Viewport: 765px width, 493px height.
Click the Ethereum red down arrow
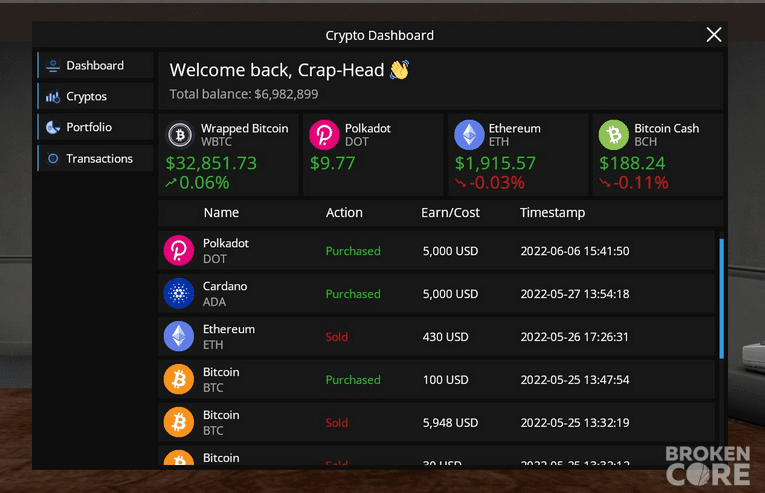pos(461,183)
